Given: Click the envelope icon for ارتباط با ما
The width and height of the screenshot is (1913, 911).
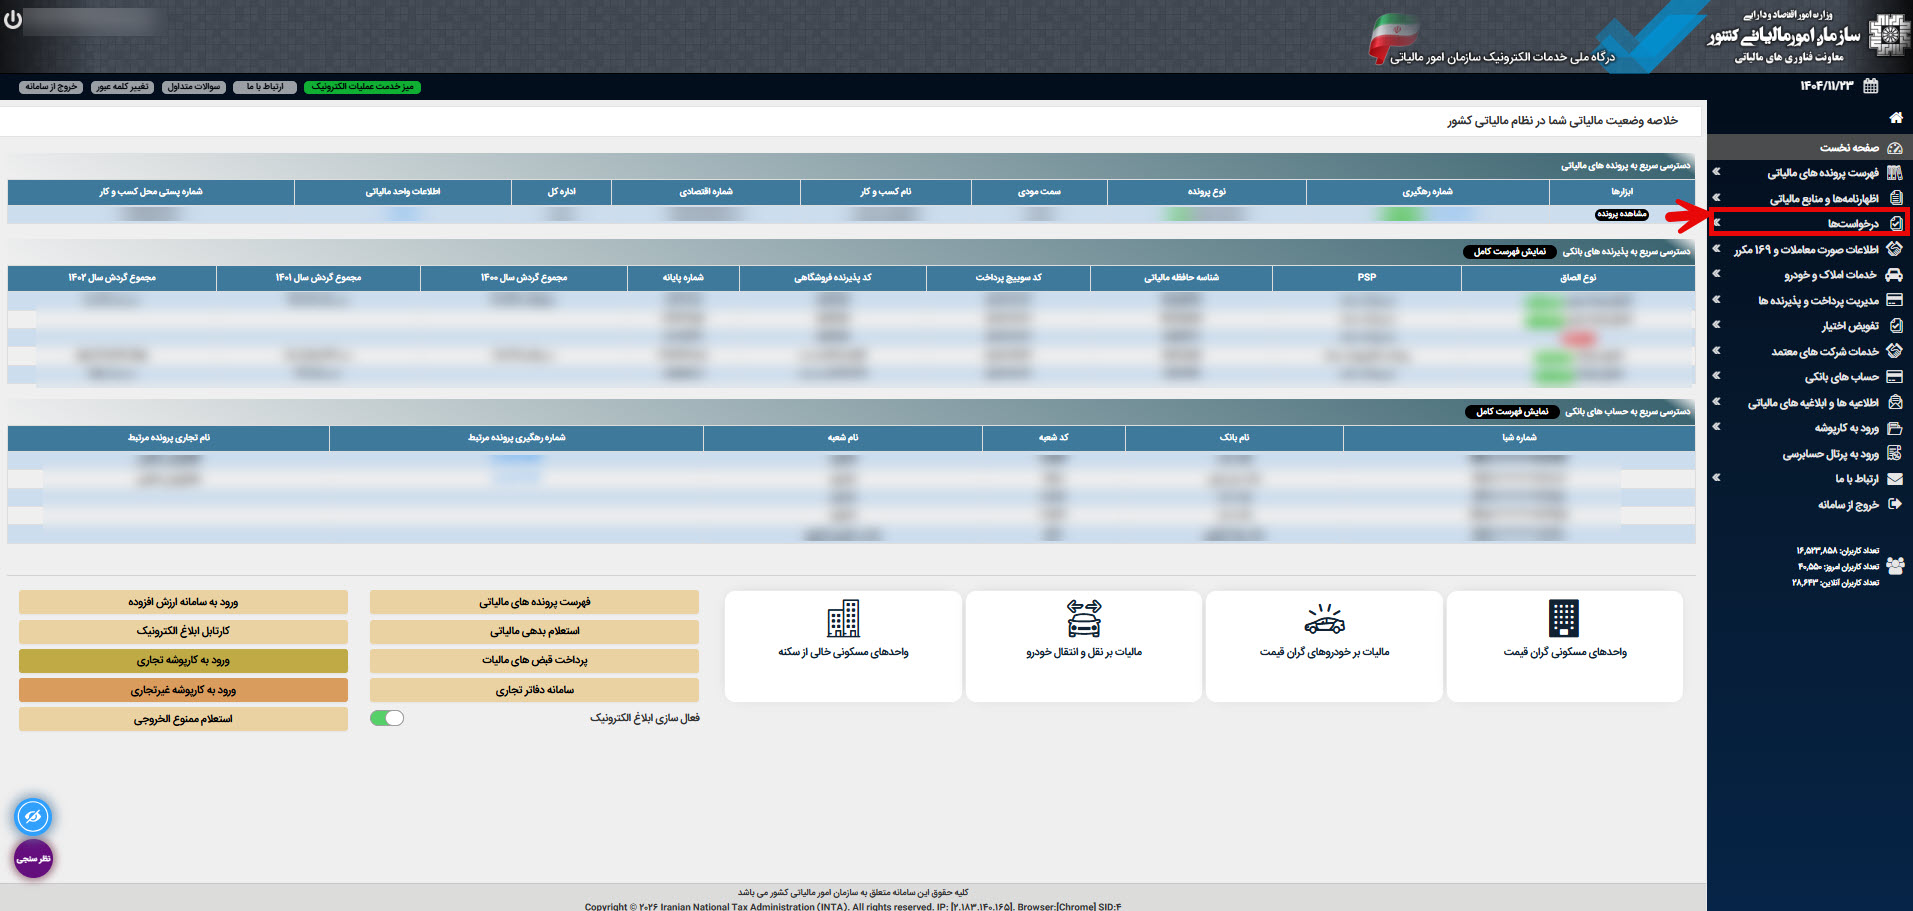Looking at the screenshot, I should click(1894, 479).
